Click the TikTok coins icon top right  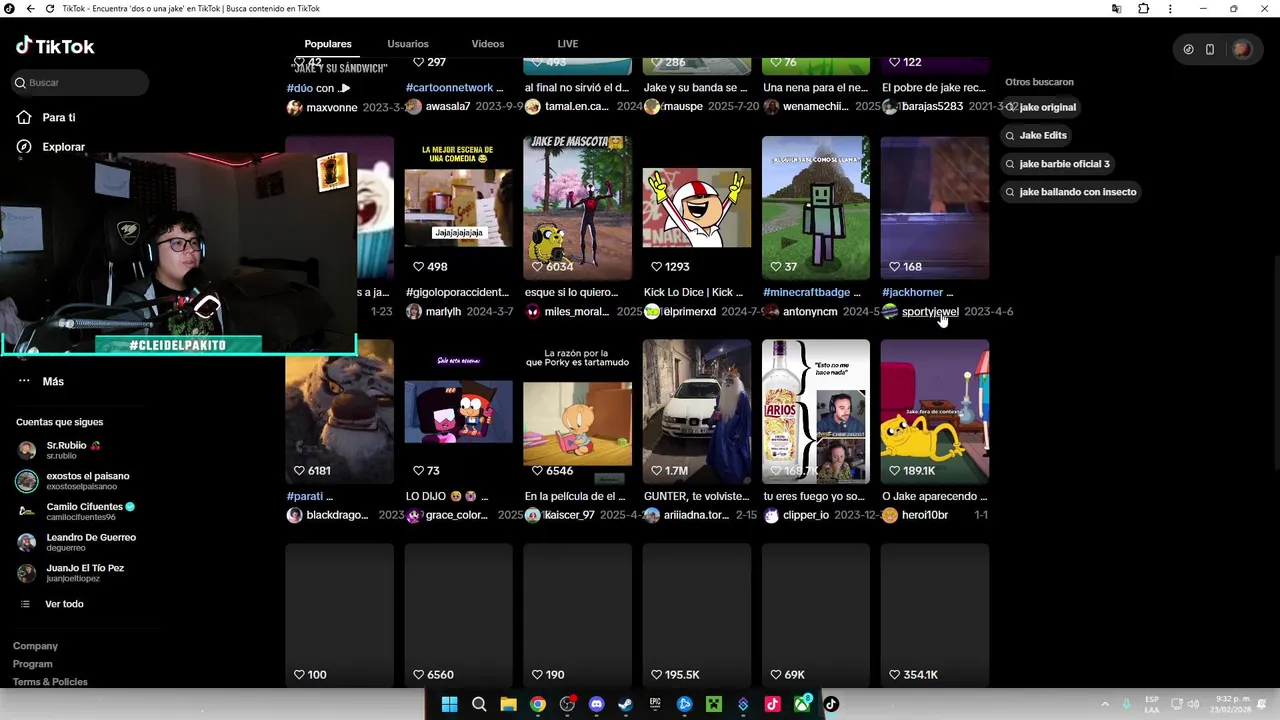point(1188,49)
